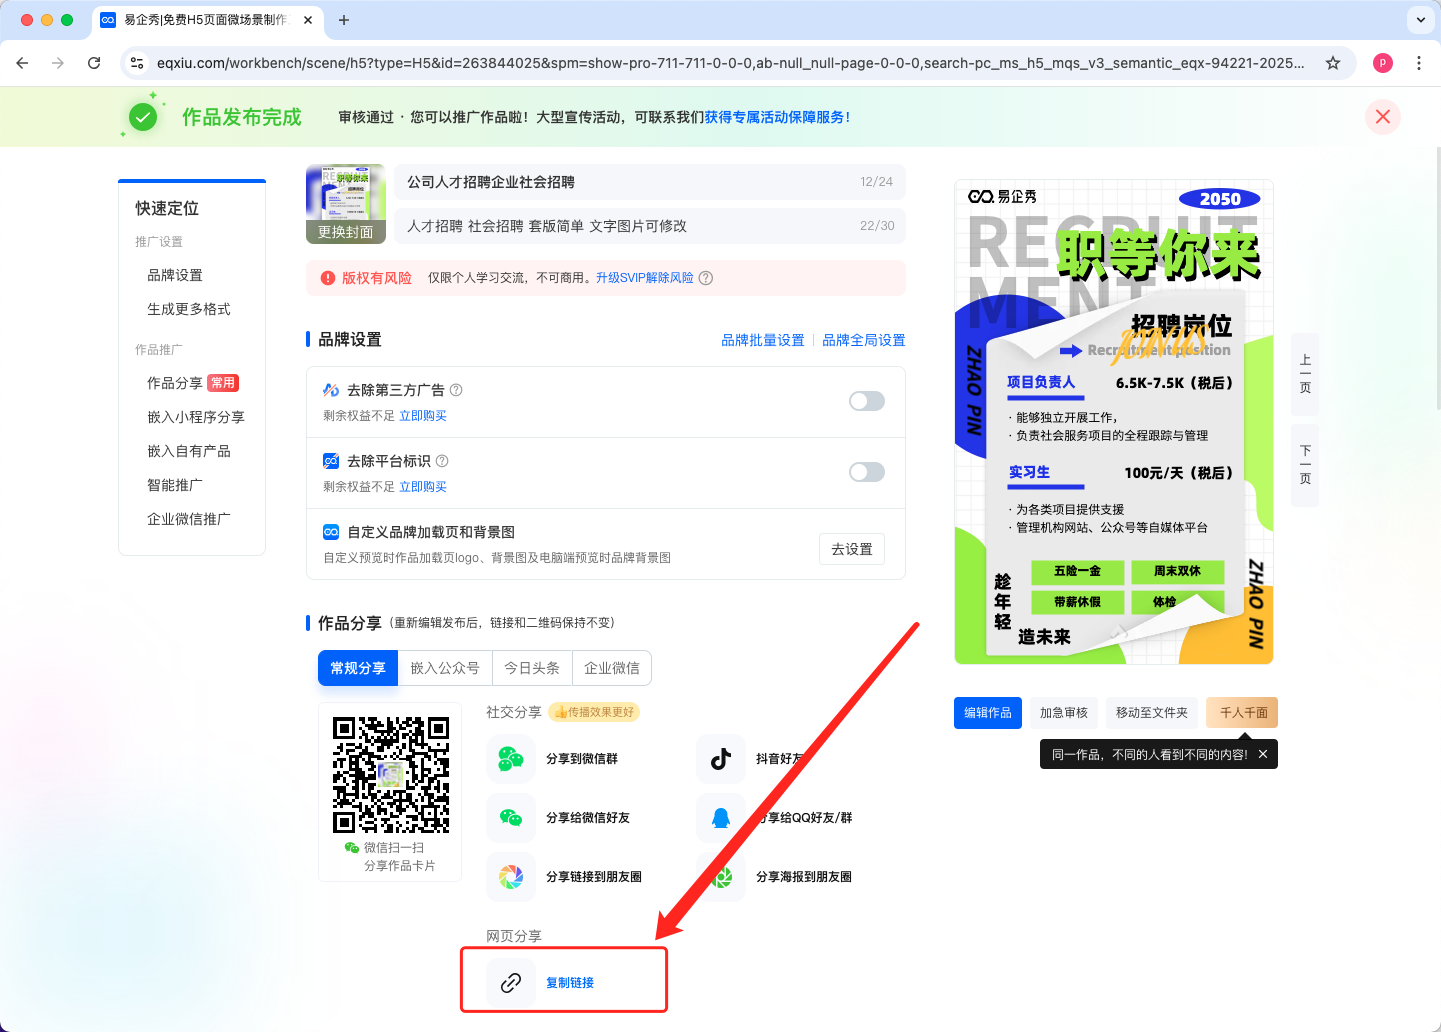The width and height of the screenshot is (1441, 1032).
Task: Click the copy link chain icon
Action: tap(511, 983)
